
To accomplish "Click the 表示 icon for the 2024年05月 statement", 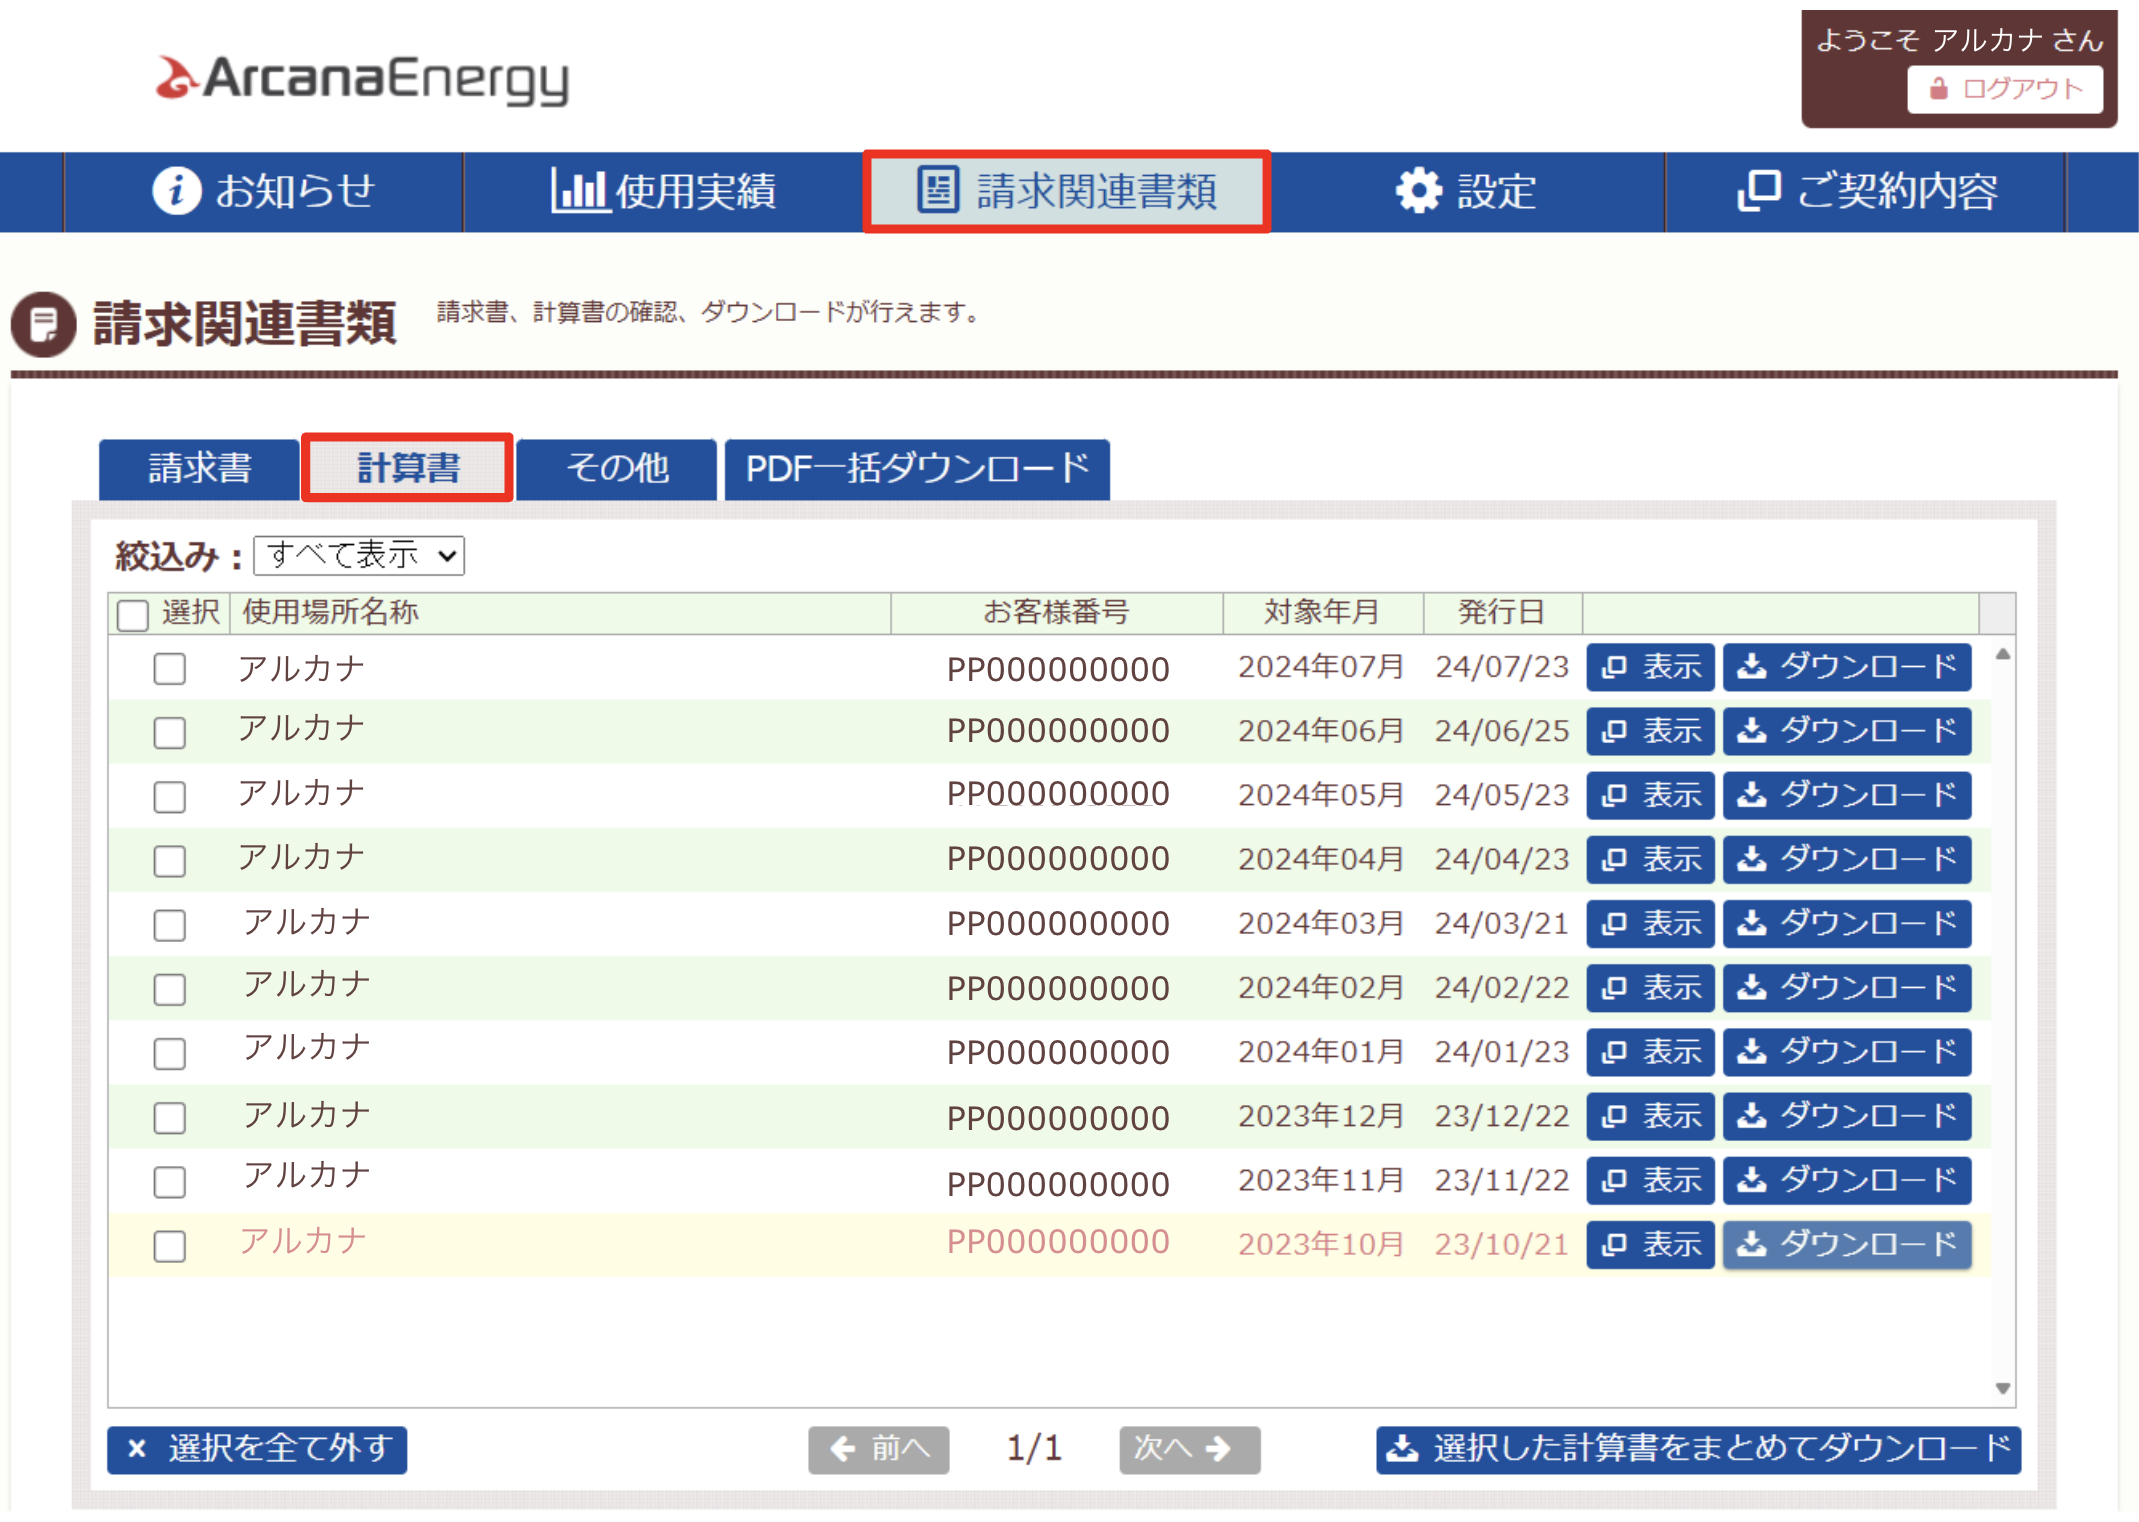I will pos(1614,795).
